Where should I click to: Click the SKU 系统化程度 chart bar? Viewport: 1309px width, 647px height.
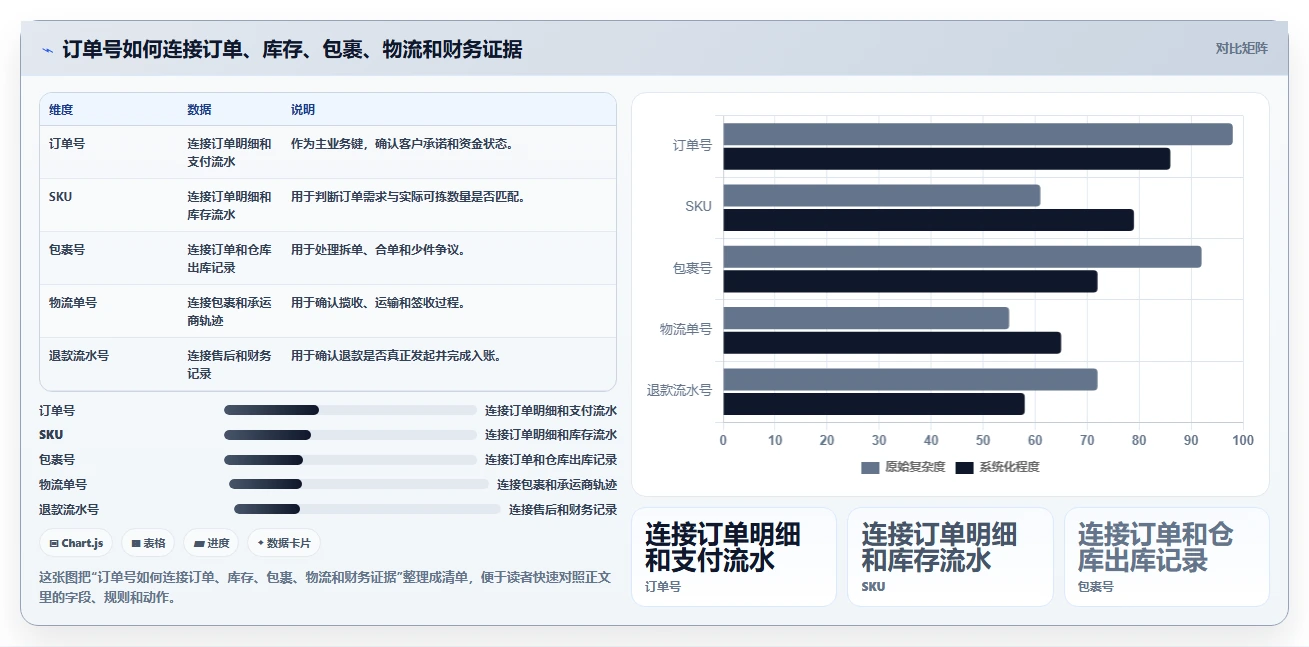tap(928, 219)
